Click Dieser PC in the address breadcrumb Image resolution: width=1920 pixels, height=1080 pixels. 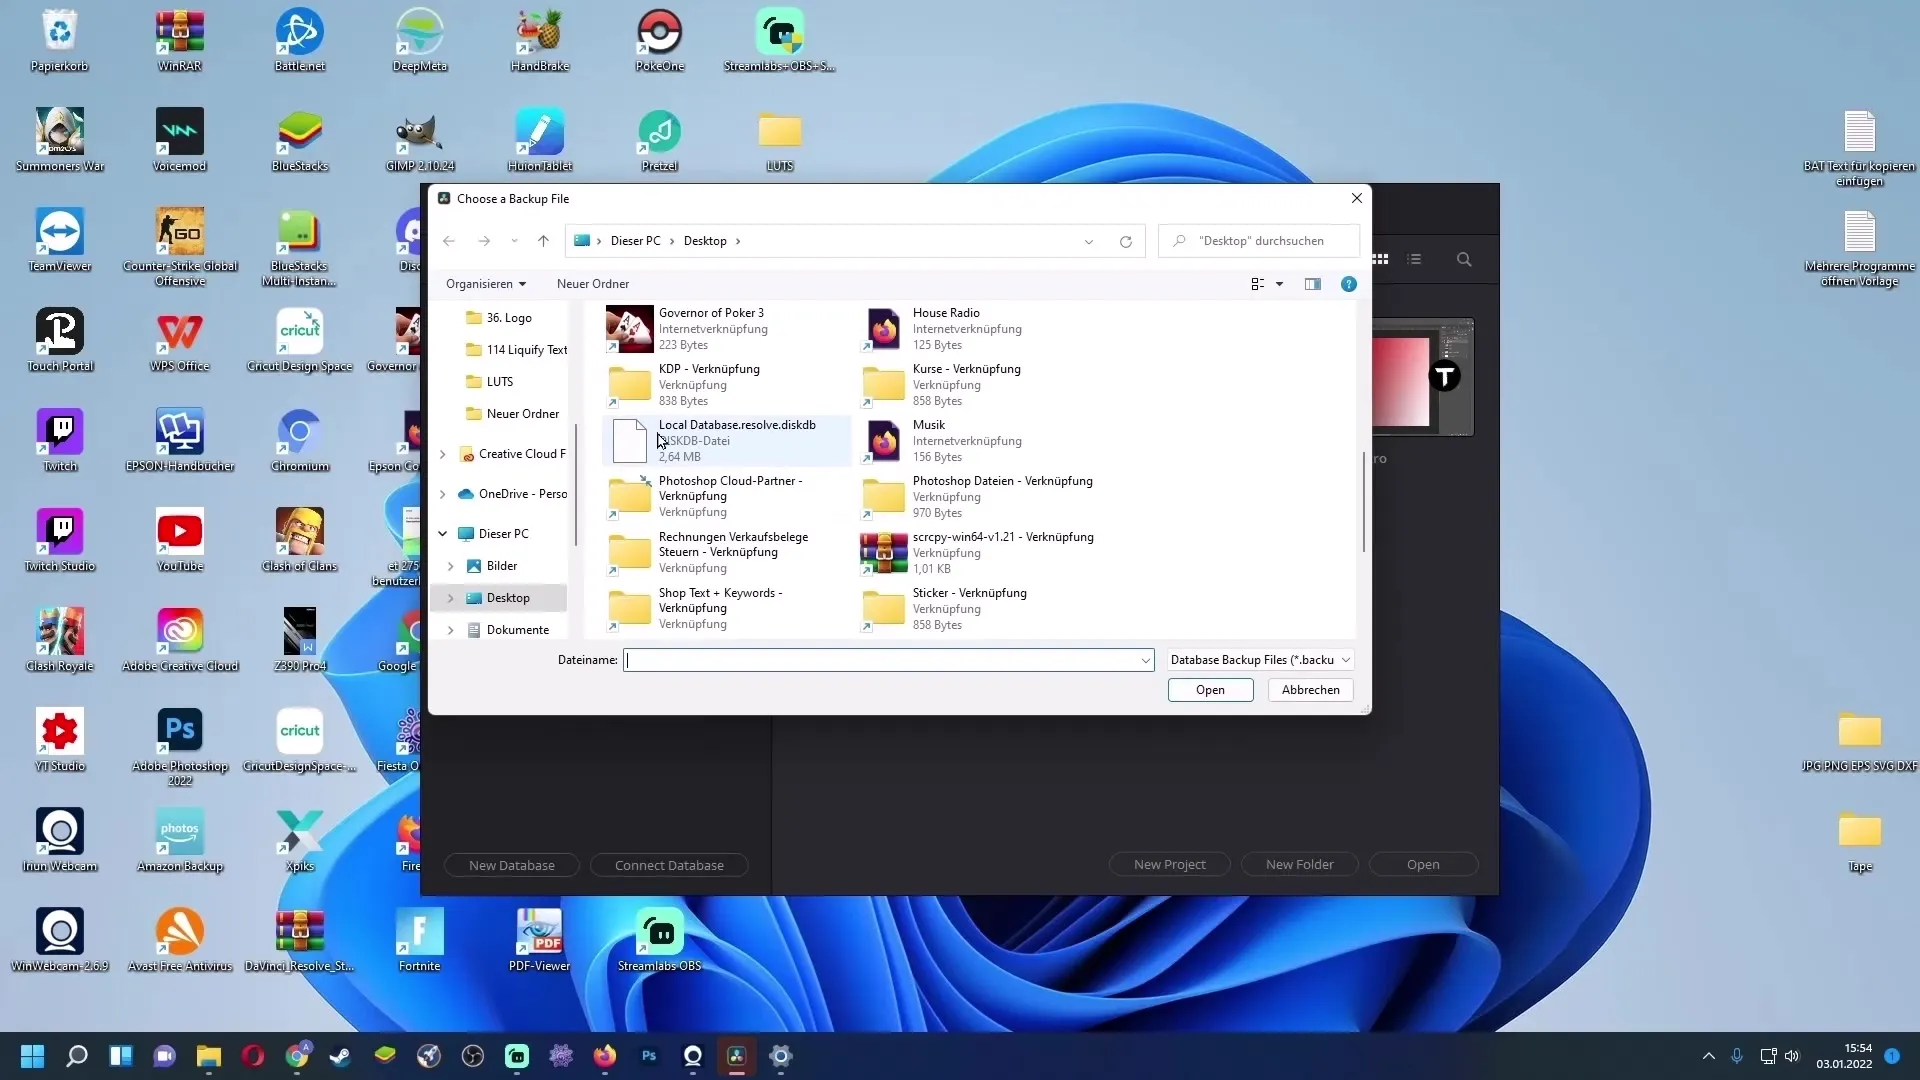click(635, 241)
